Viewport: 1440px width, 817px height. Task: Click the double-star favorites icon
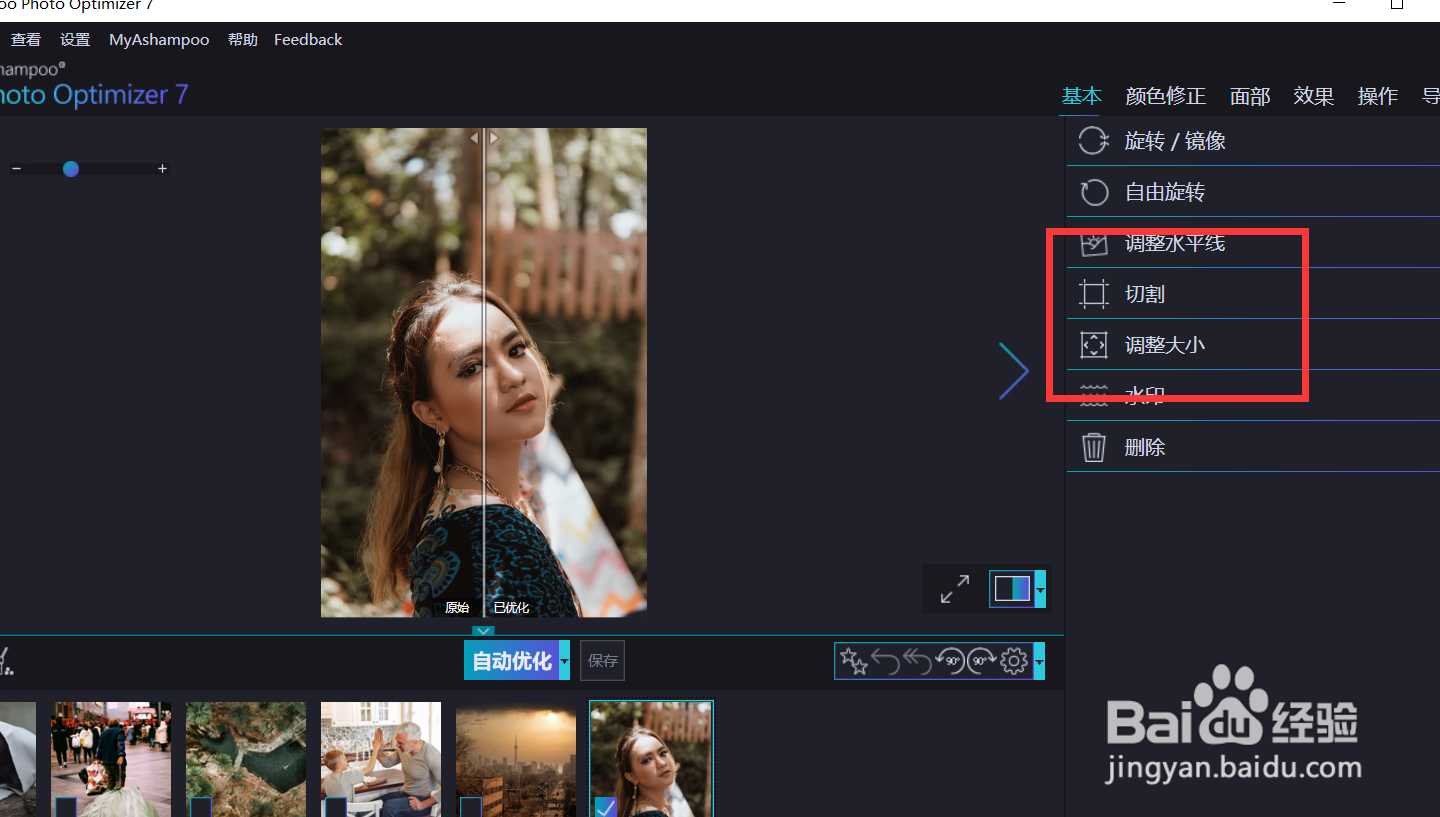854,661
